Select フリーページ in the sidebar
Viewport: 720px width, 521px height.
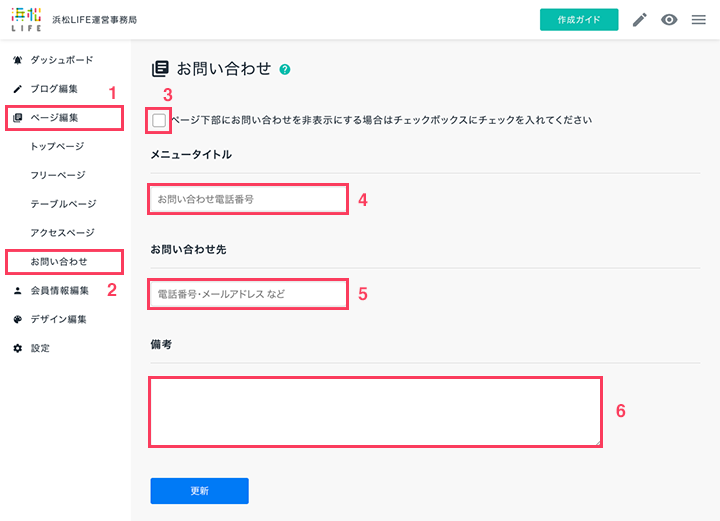(58, 175)
